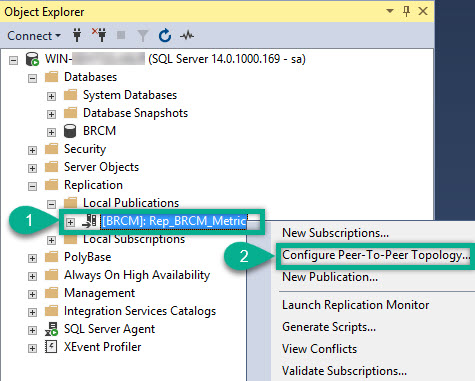Click the SQL Server Agent icon
The image size is (475, 381).
(x=51, y=329)
